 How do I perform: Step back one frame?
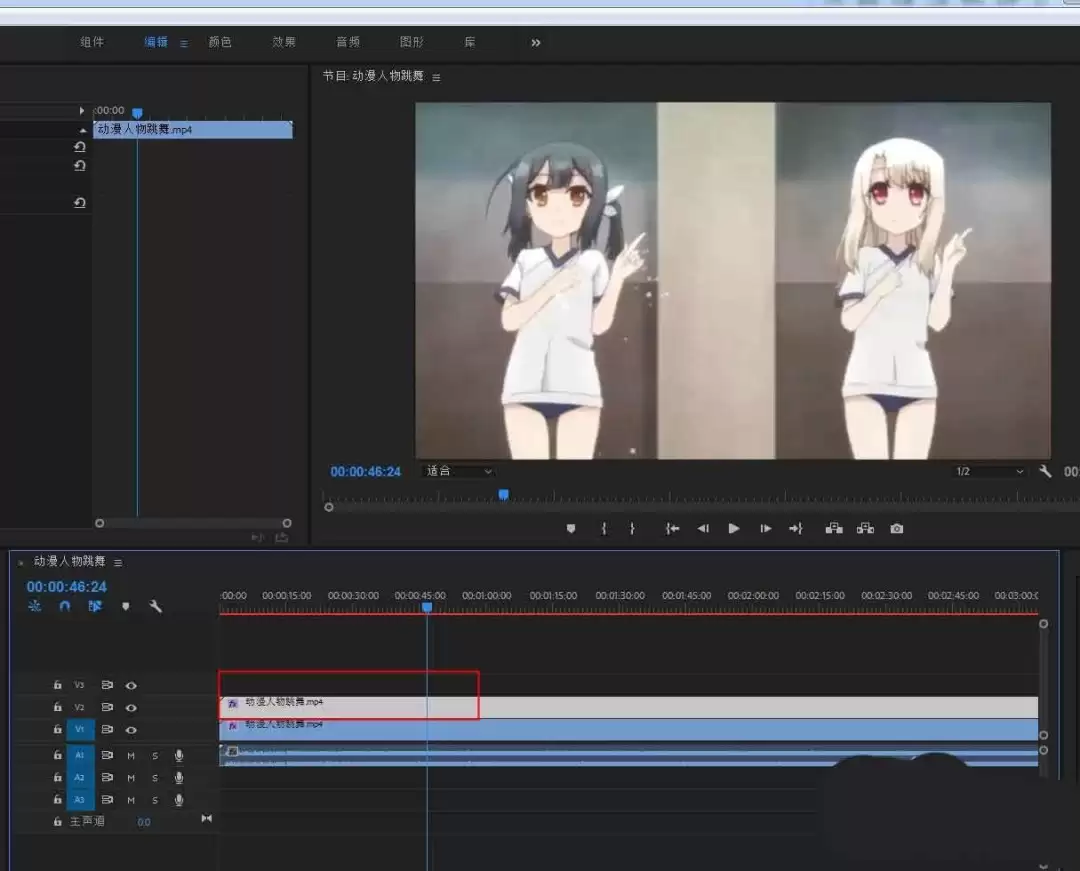[x=703, y=529]
